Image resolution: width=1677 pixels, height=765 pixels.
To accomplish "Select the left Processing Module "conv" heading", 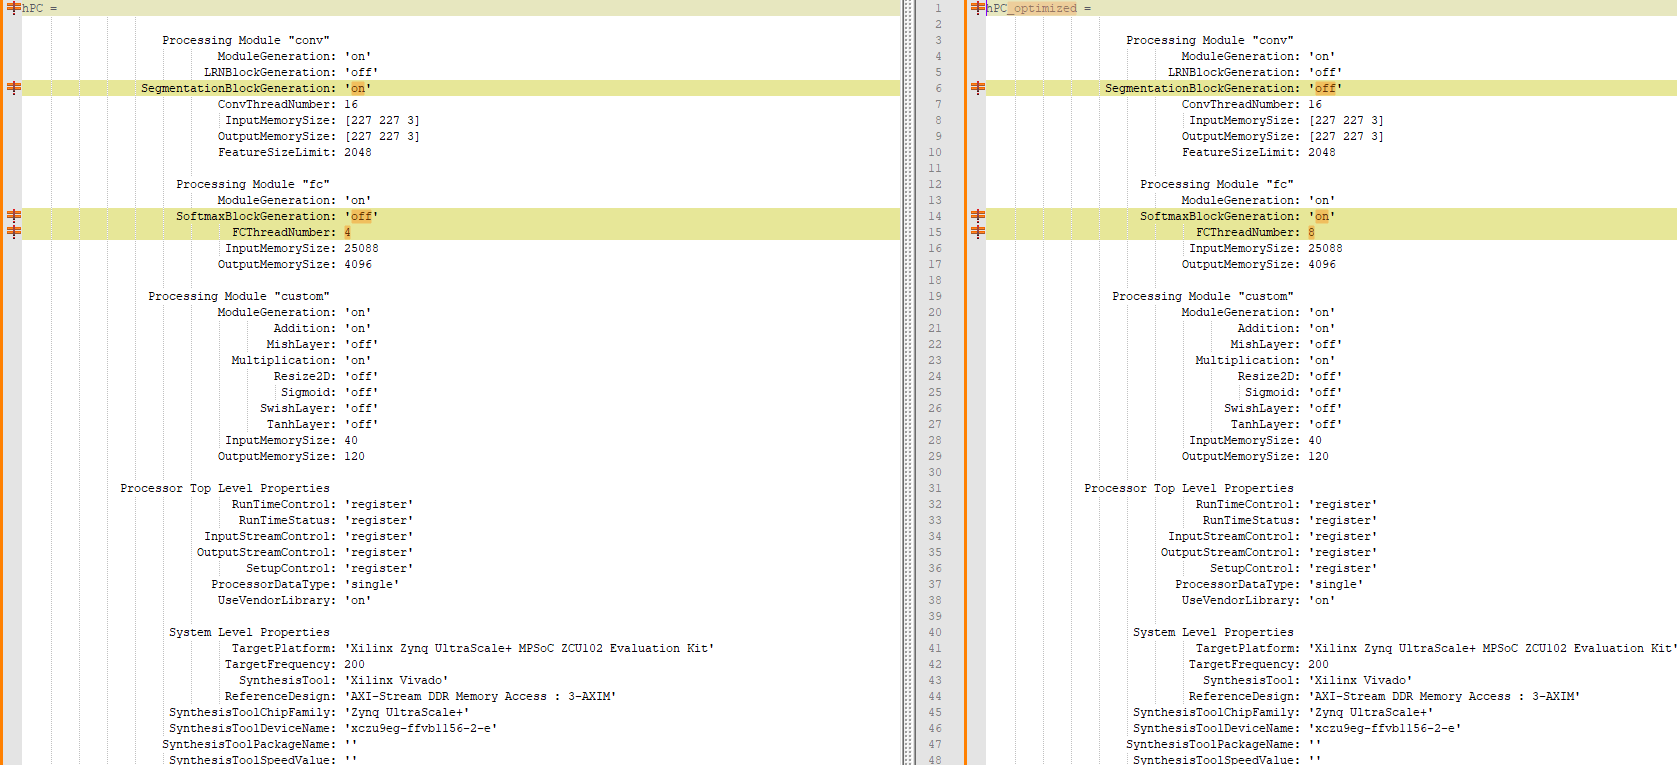I will click(x=246, y=40).
